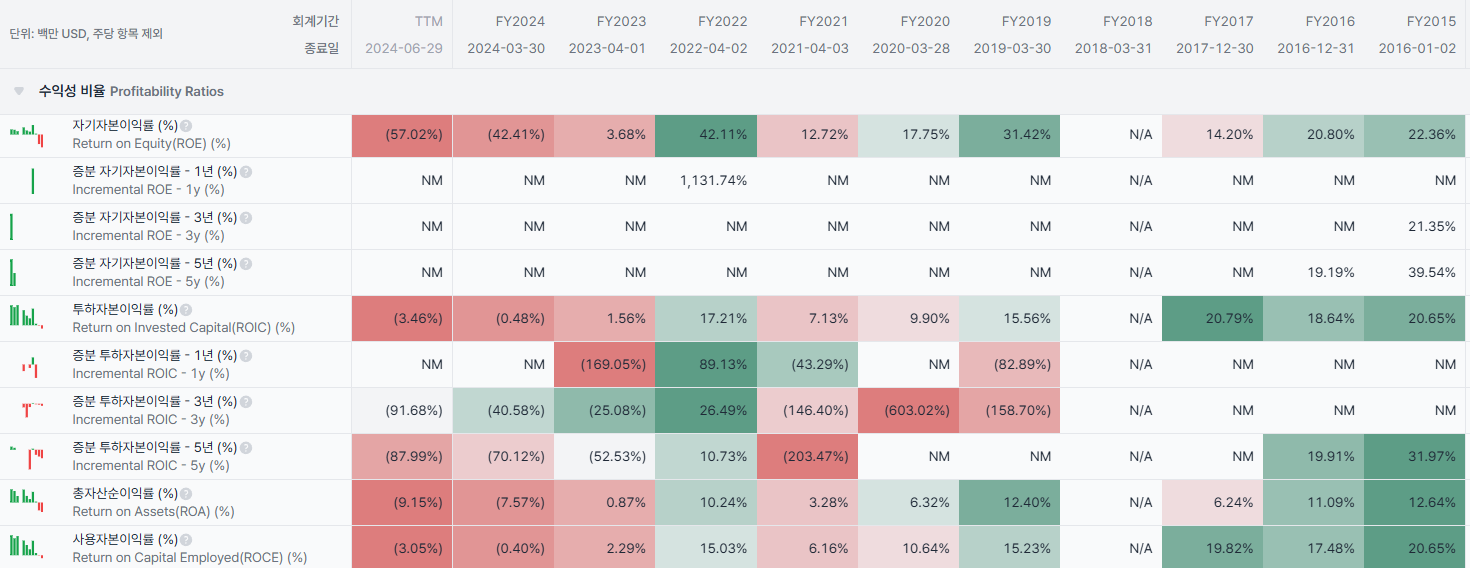Click help icon beside Incremental ROIC 1y
Screen dimensions: 1470x568
pyautogui.click(x=246, y=356)
